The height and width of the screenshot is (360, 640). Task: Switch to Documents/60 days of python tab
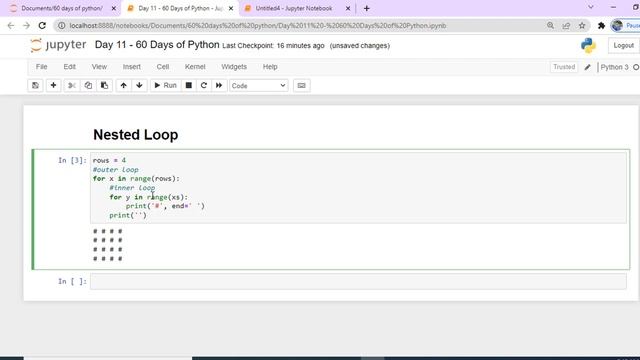pos(61,8)
